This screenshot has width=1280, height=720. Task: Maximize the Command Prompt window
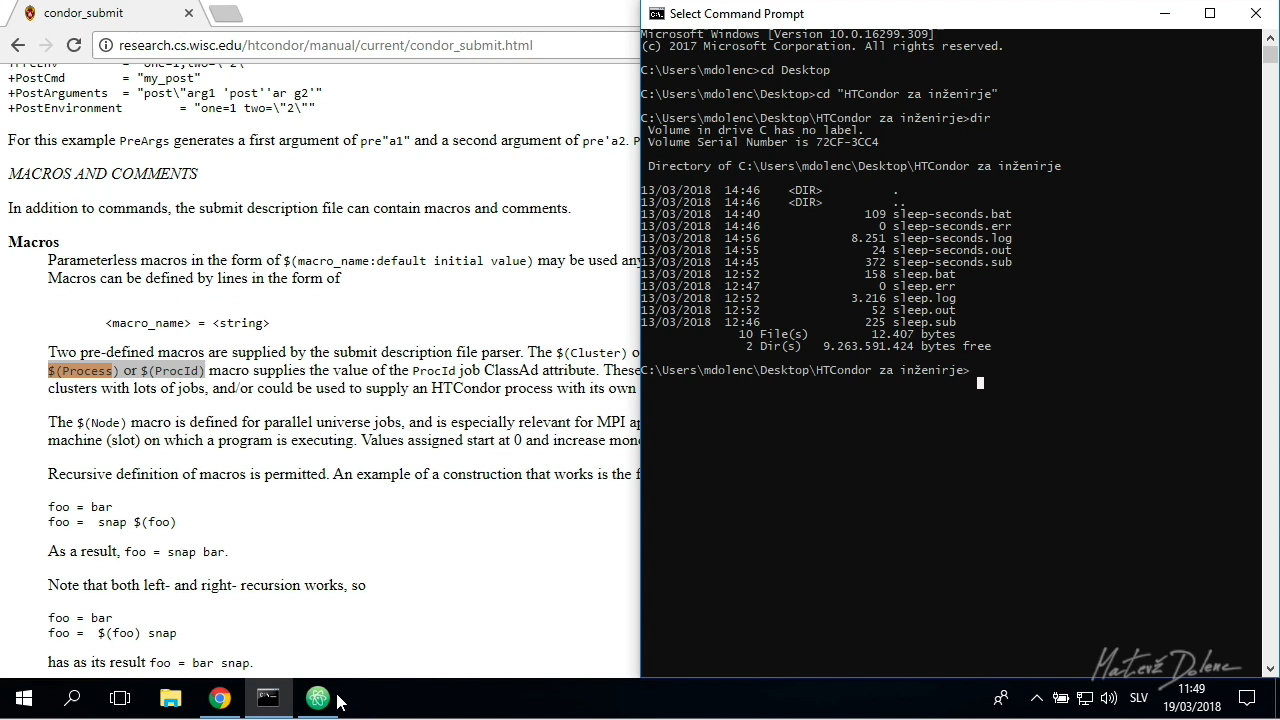click(1210, 13)
